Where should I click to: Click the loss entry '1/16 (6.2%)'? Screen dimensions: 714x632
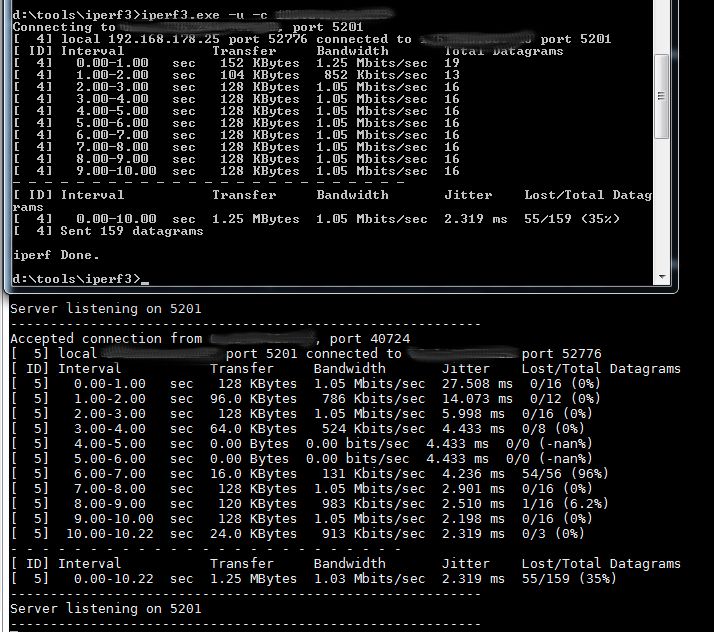point(565,504)
